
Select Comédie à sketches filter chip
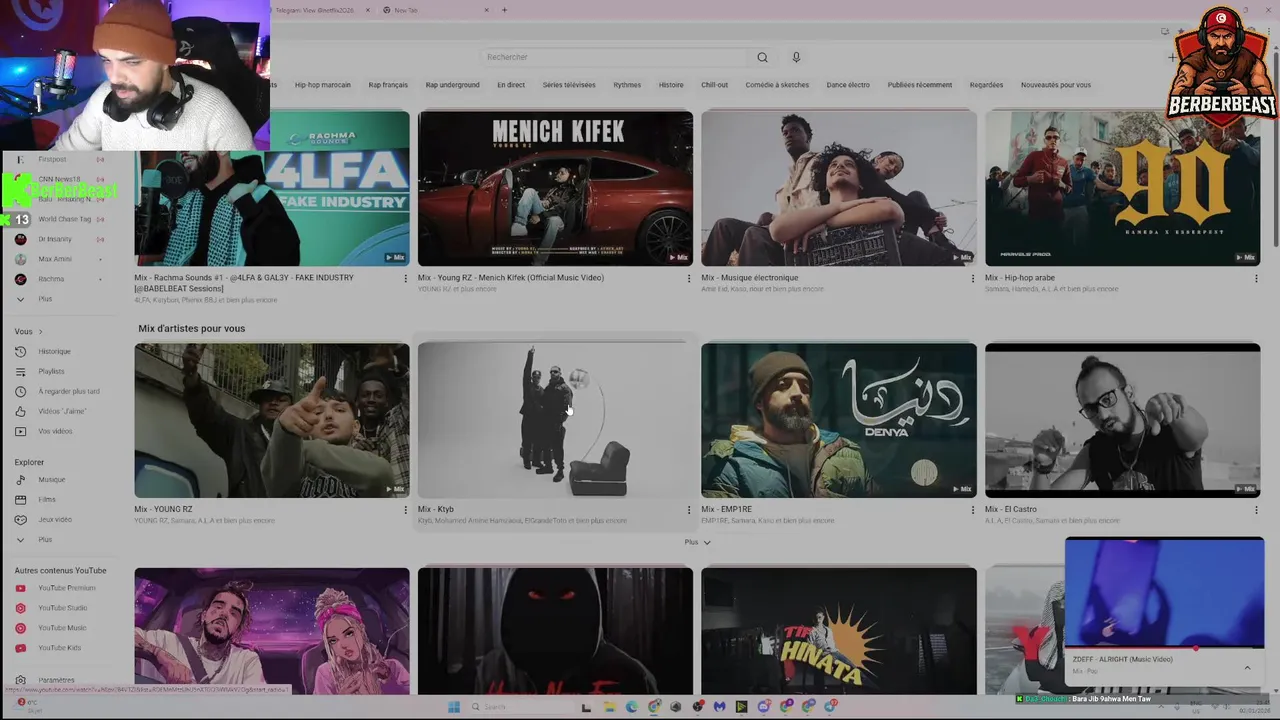pos(777,85)
